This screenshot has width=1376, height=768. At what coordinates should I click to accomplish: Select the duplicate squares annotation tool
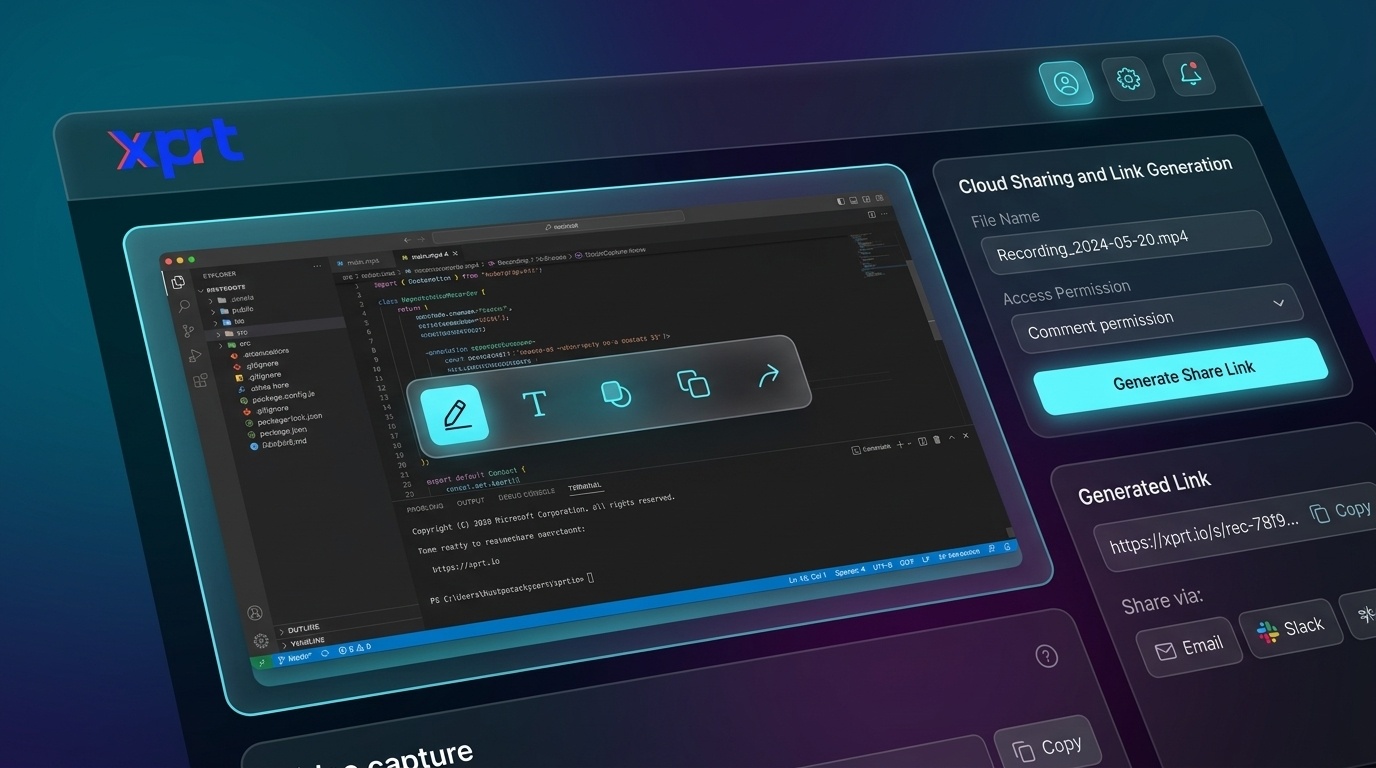[x=693, y=384]
